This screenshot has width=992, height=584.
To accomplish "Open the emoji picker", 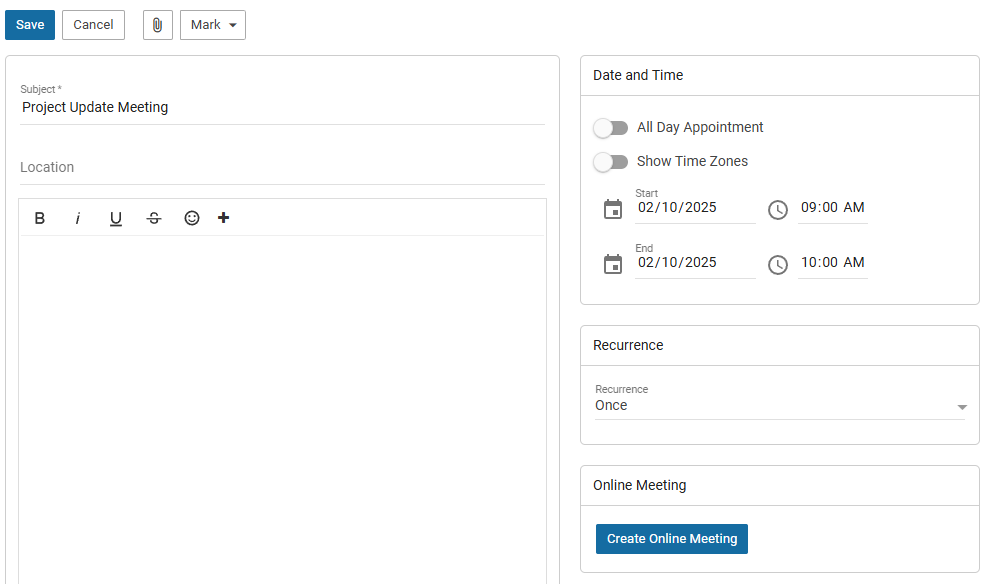I will point(192,218).
